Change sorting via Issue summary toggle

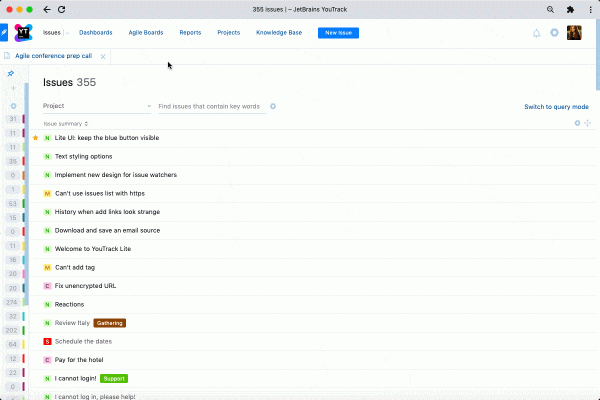click(65, 124)
